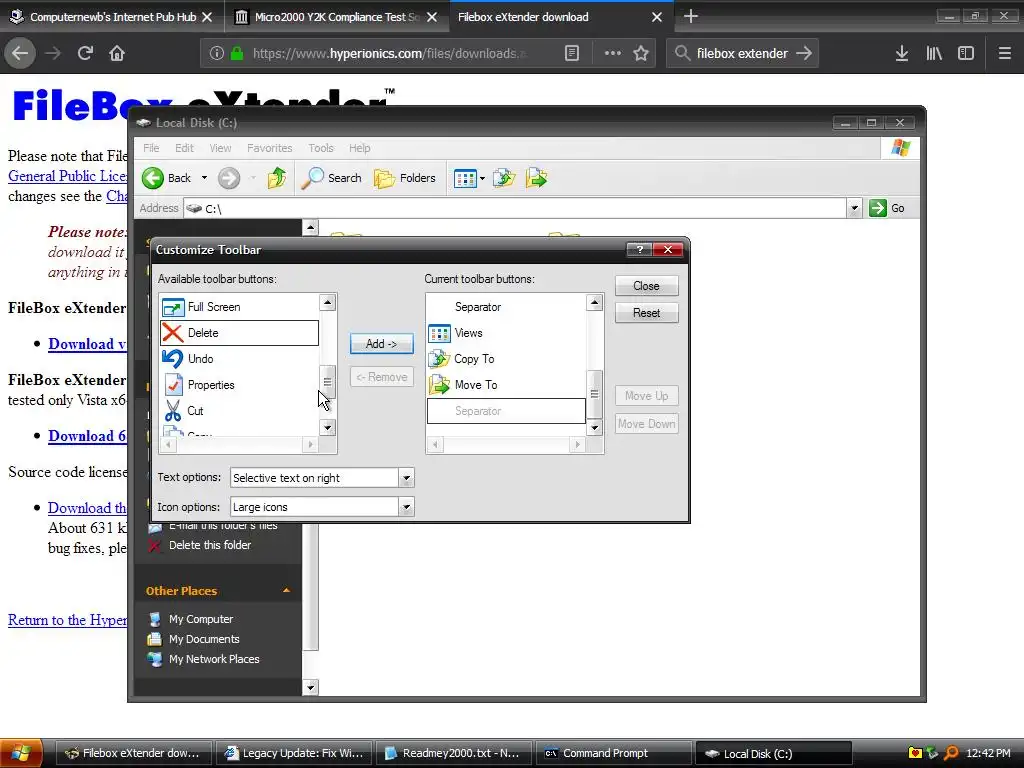Toggle Firefox sidebar icon

click(x=966, y=53)
